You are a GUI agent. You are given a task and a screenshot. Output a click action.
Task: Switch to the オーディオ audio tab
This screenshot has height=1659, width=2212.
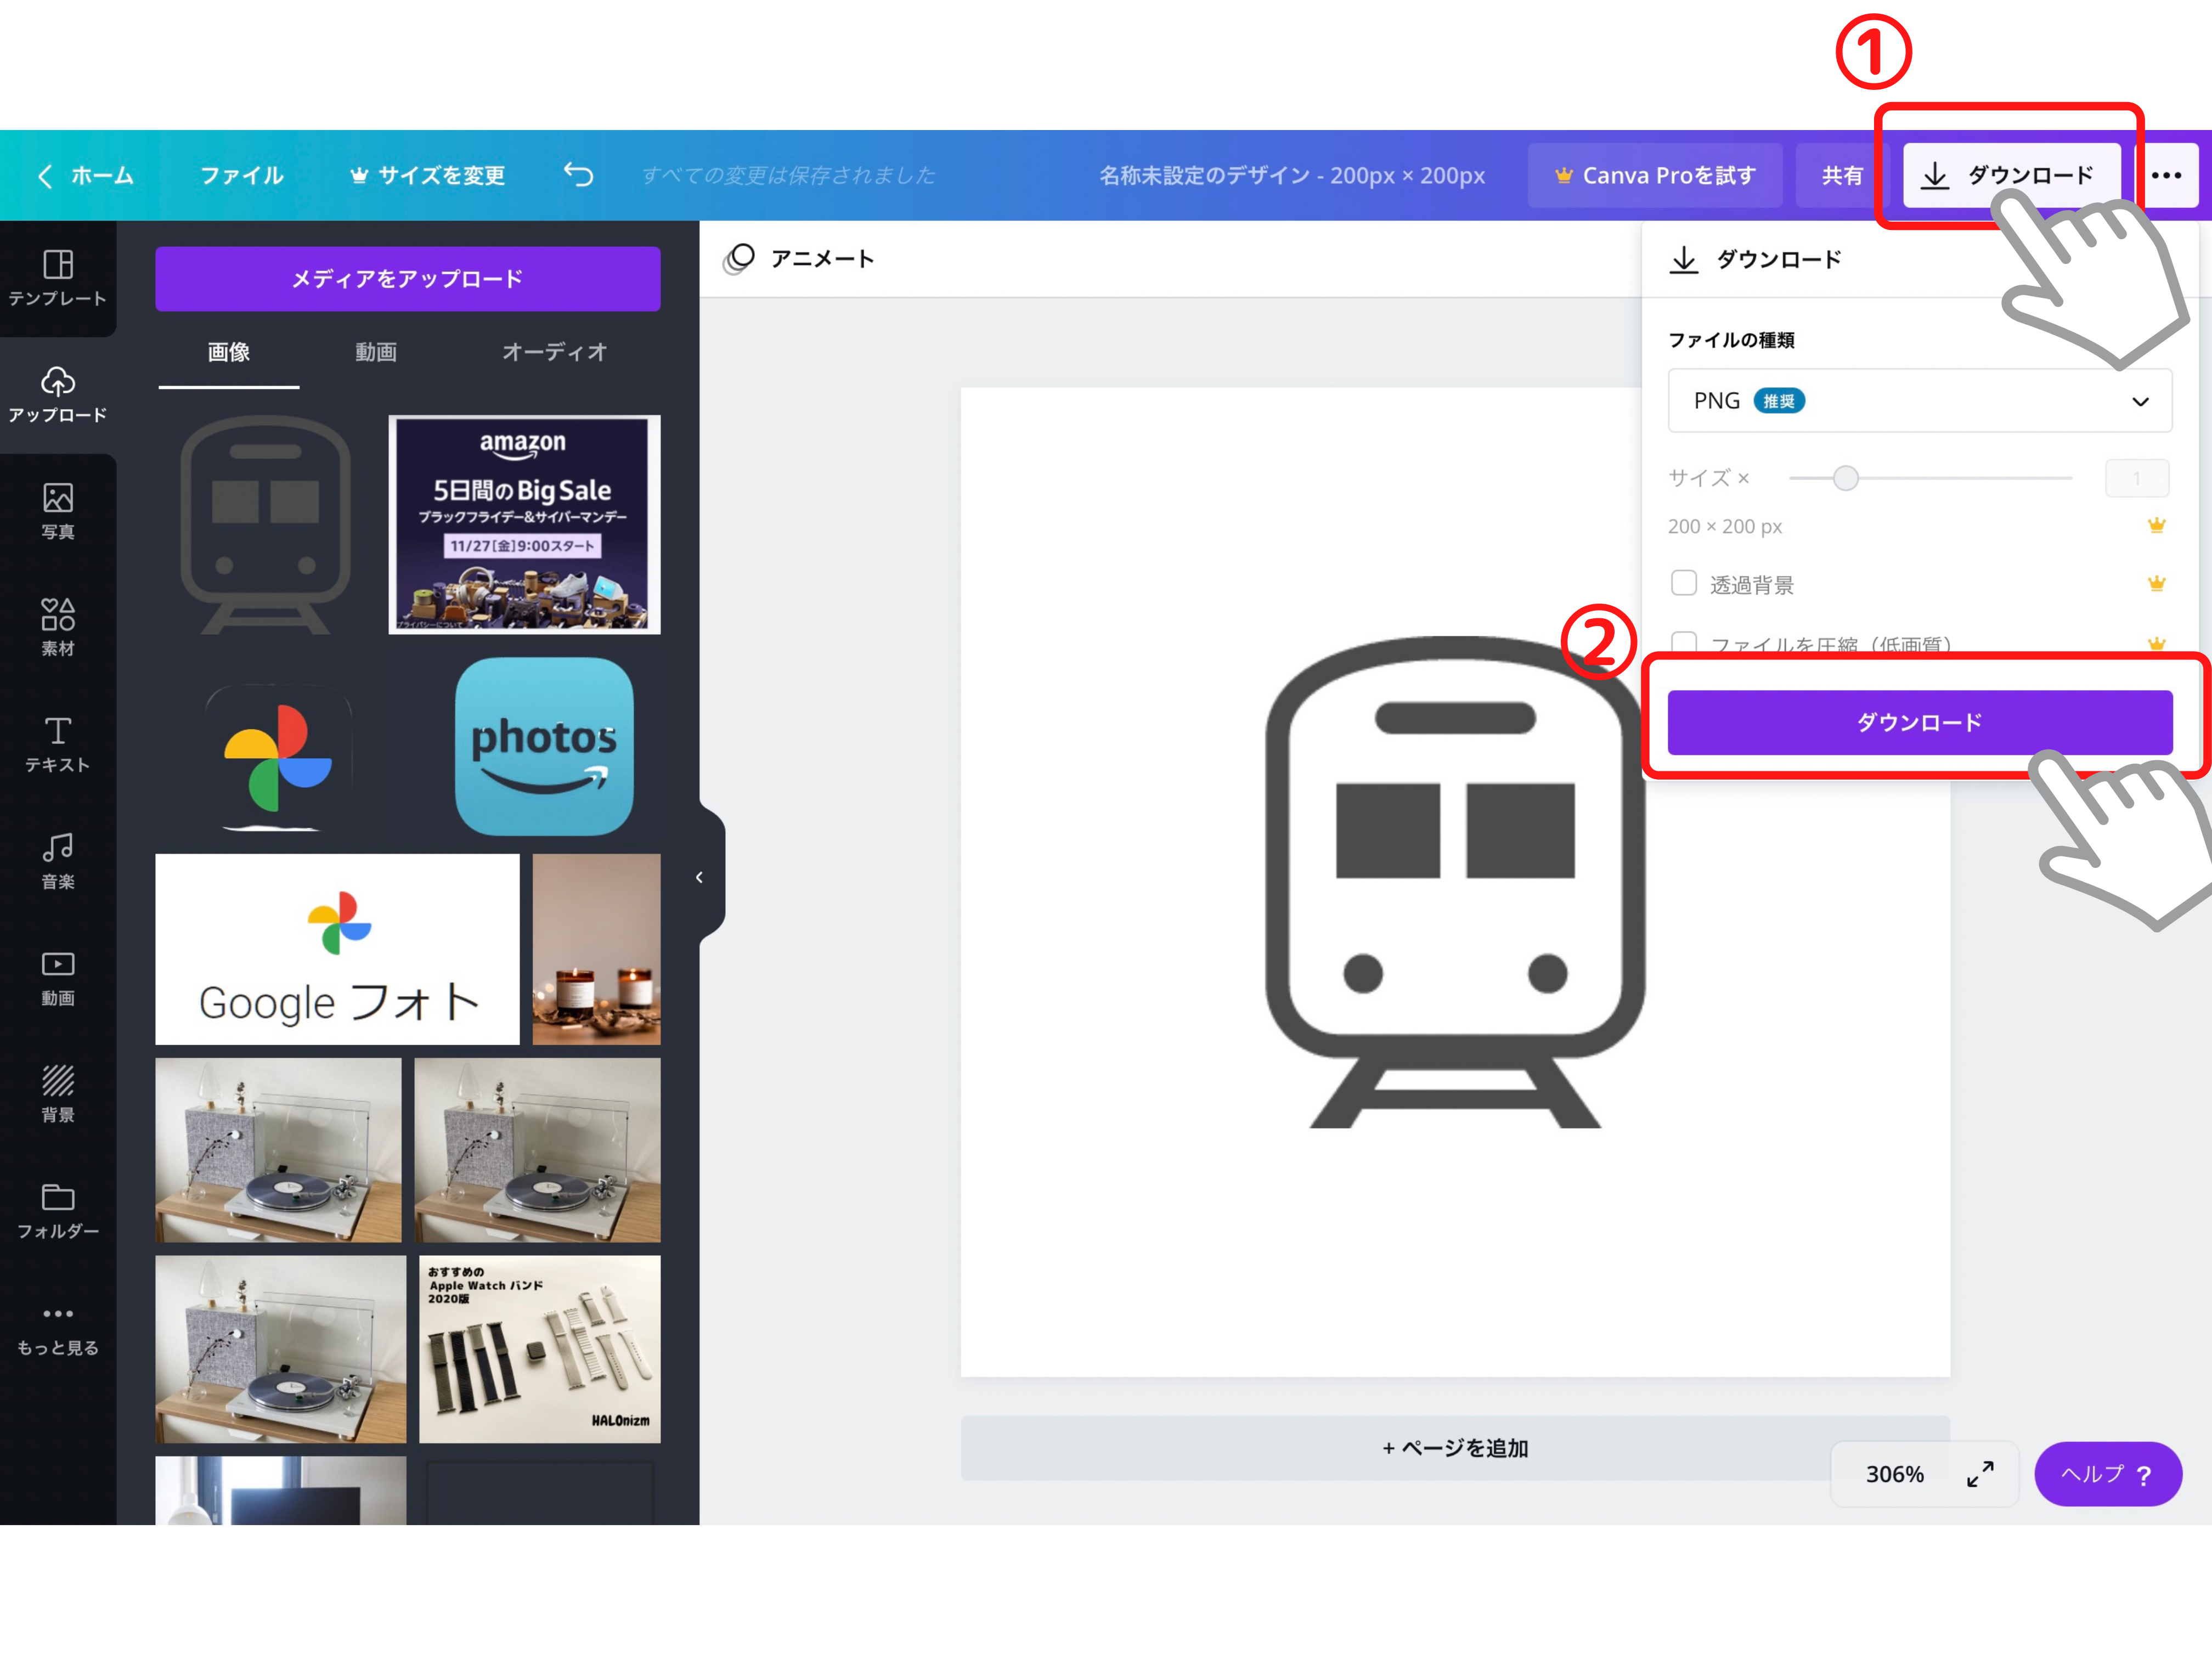click(x=554, y=352)
